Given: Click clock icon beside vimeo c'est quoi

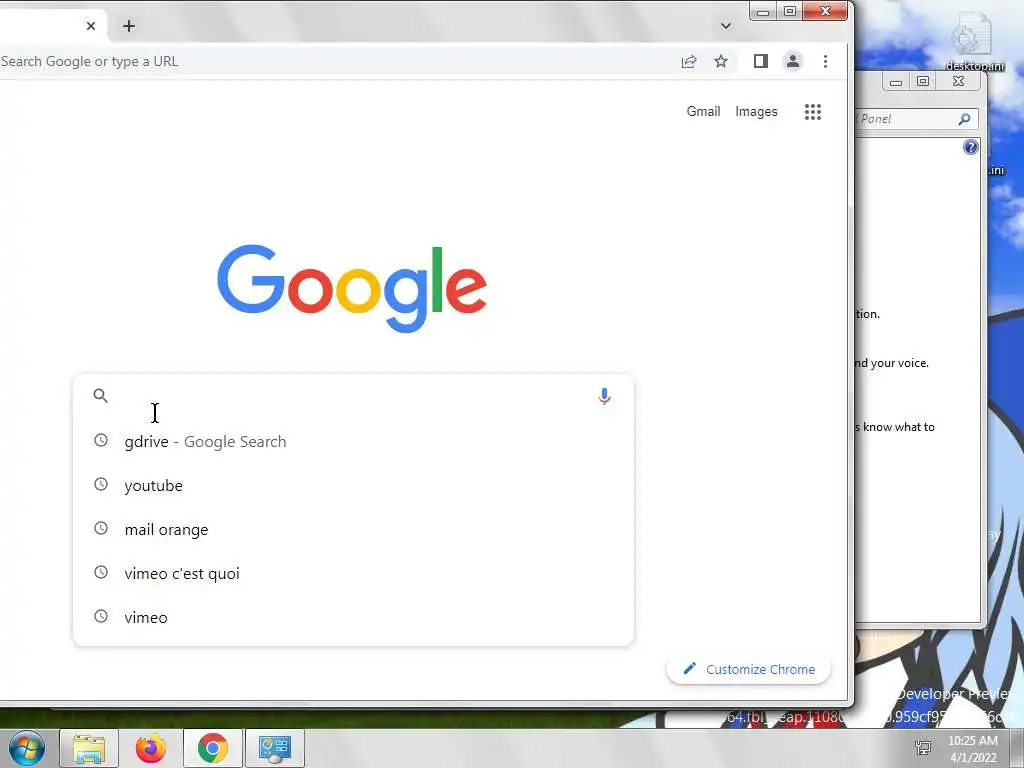Looking at the screenshot, I should pos(101,572).
